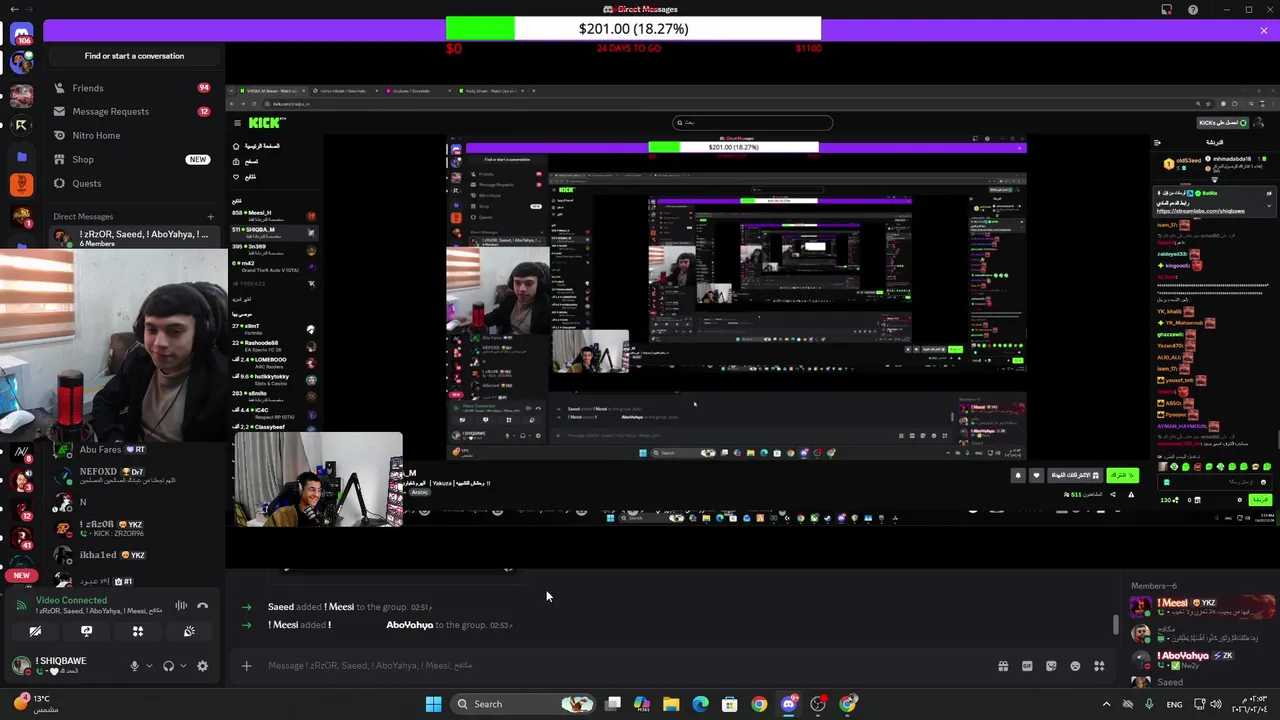Click Find or start a conversation box
Image resolution: width=1280 pixels, height=720 pixels.
[x=134, y=56]
